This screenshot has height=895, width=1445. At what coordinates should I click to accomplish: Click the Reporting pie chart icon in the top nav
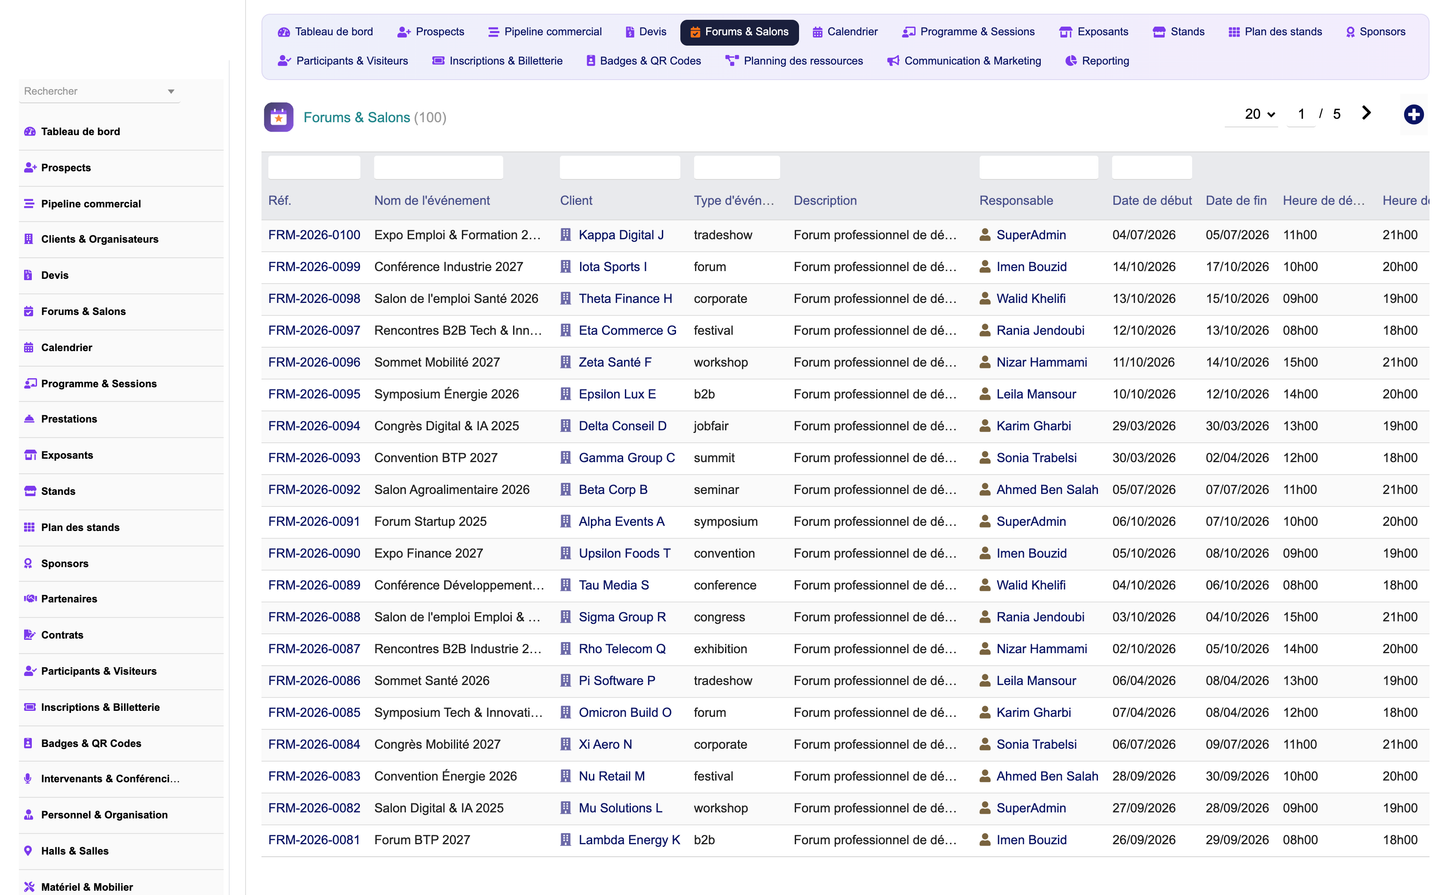[x=1071, y=61]
